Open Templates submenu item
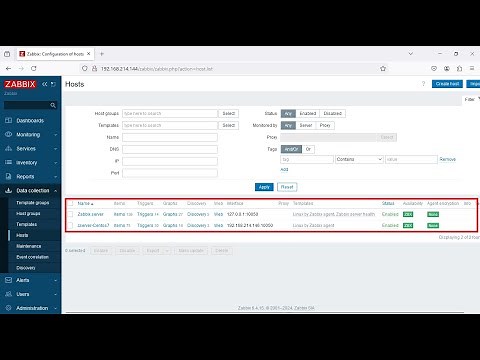The height and width of the screenshot is (360, 480). 27,224
